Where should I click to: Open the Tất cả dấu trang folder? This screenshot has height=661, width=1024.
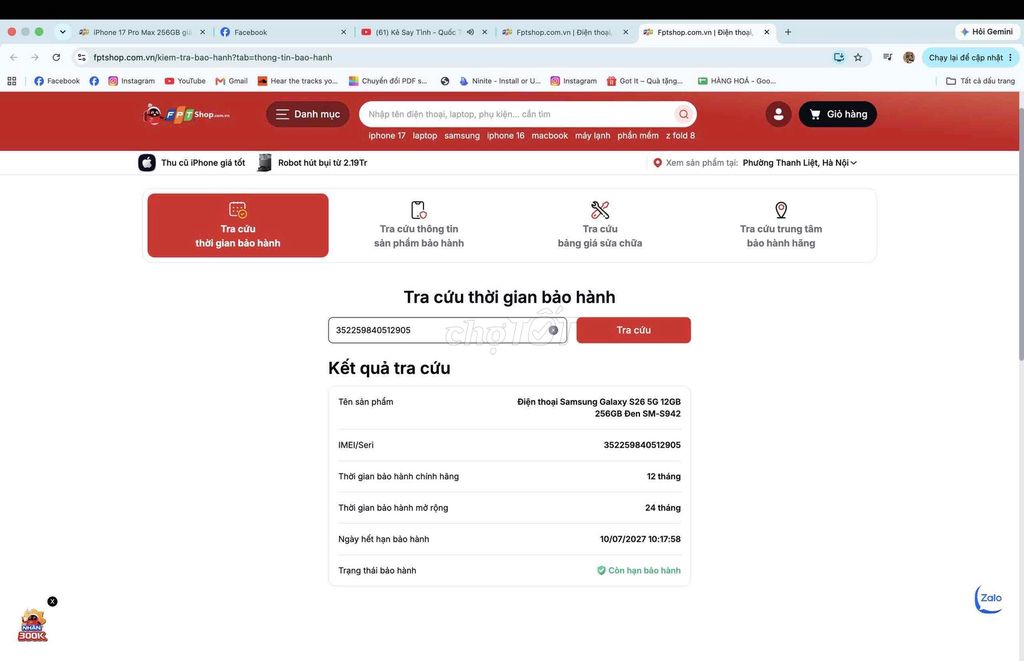pos(980,81)
